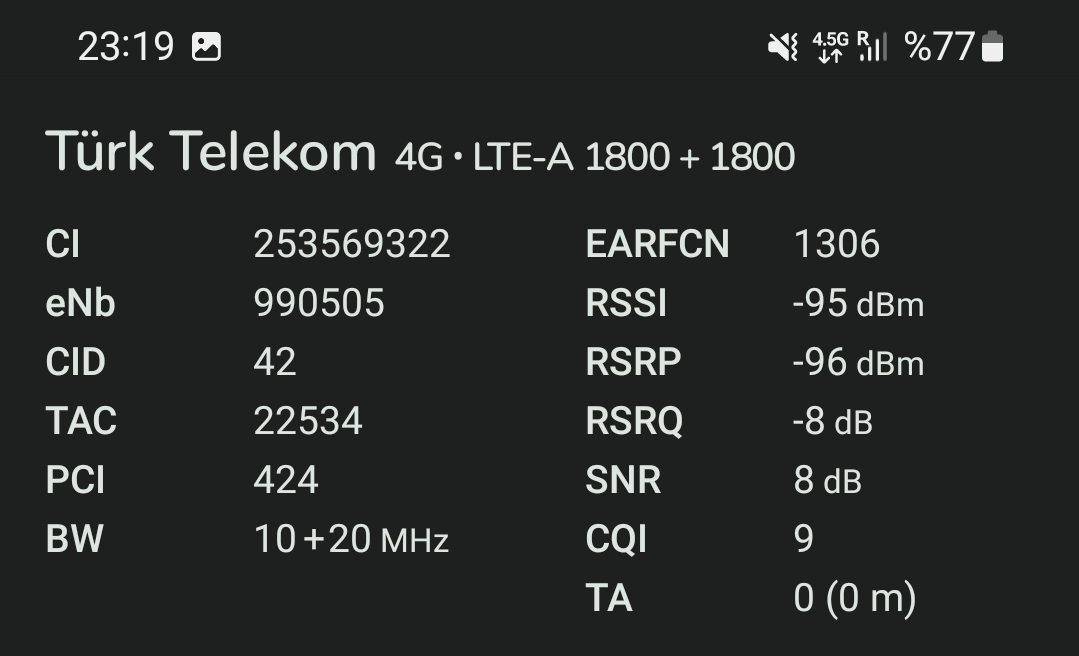
Task: Tap the EARFCN value 1306
Action: (x=836, y=244)
